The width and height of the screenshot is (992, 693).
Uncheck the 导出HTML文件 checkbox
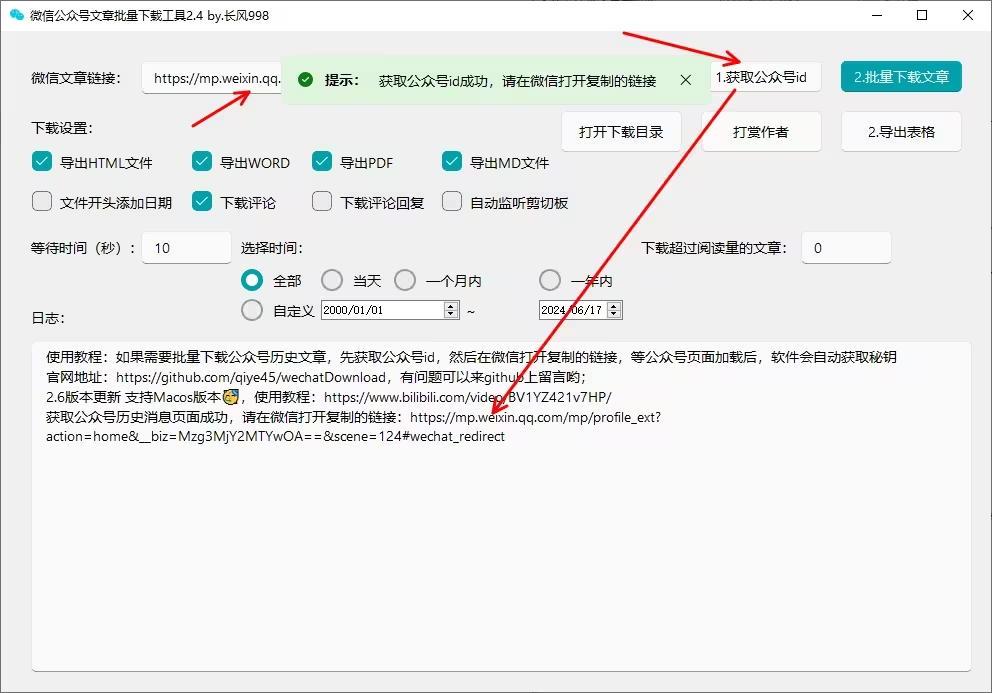42,162
